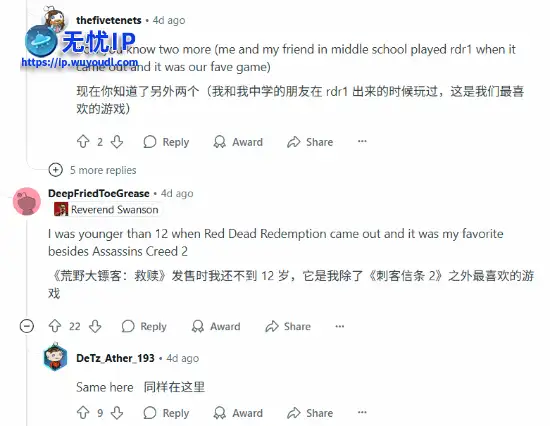The width and height of the screenshot is (550, 426).
Task: Give Award to thefivetenets' comment
Action: (x=238, y=142)
